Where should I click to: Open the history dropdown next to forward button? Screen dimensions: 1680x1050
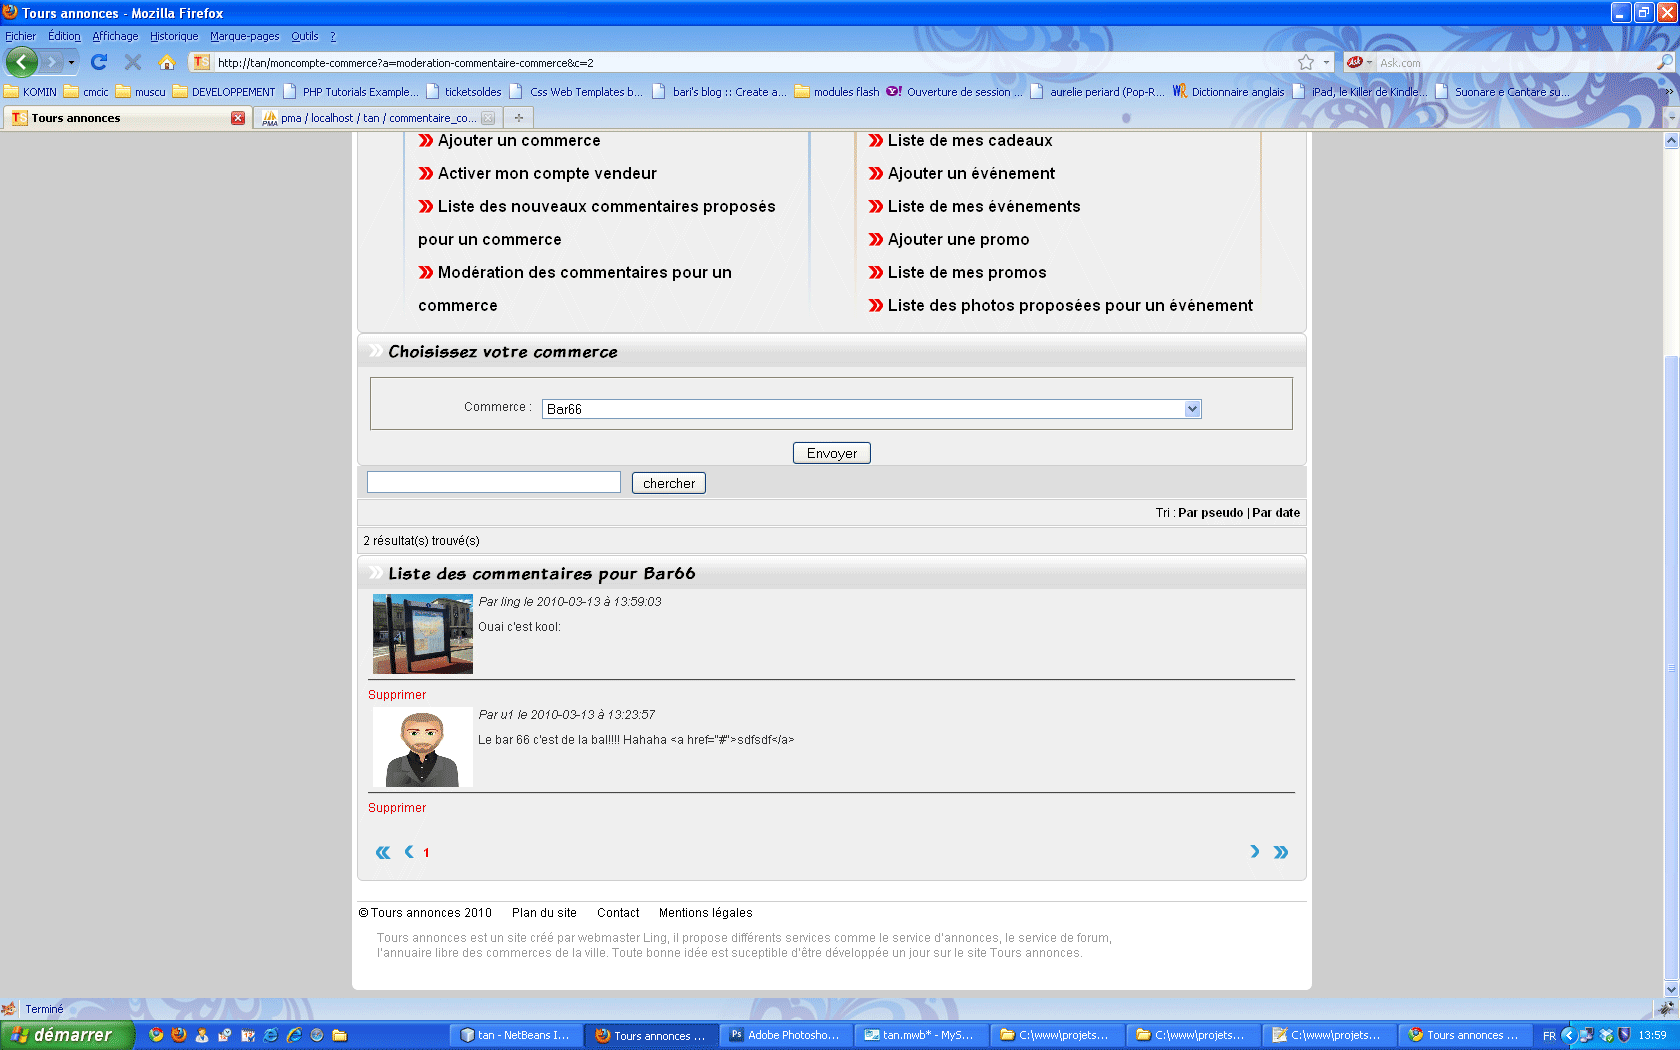coord(71,62)
